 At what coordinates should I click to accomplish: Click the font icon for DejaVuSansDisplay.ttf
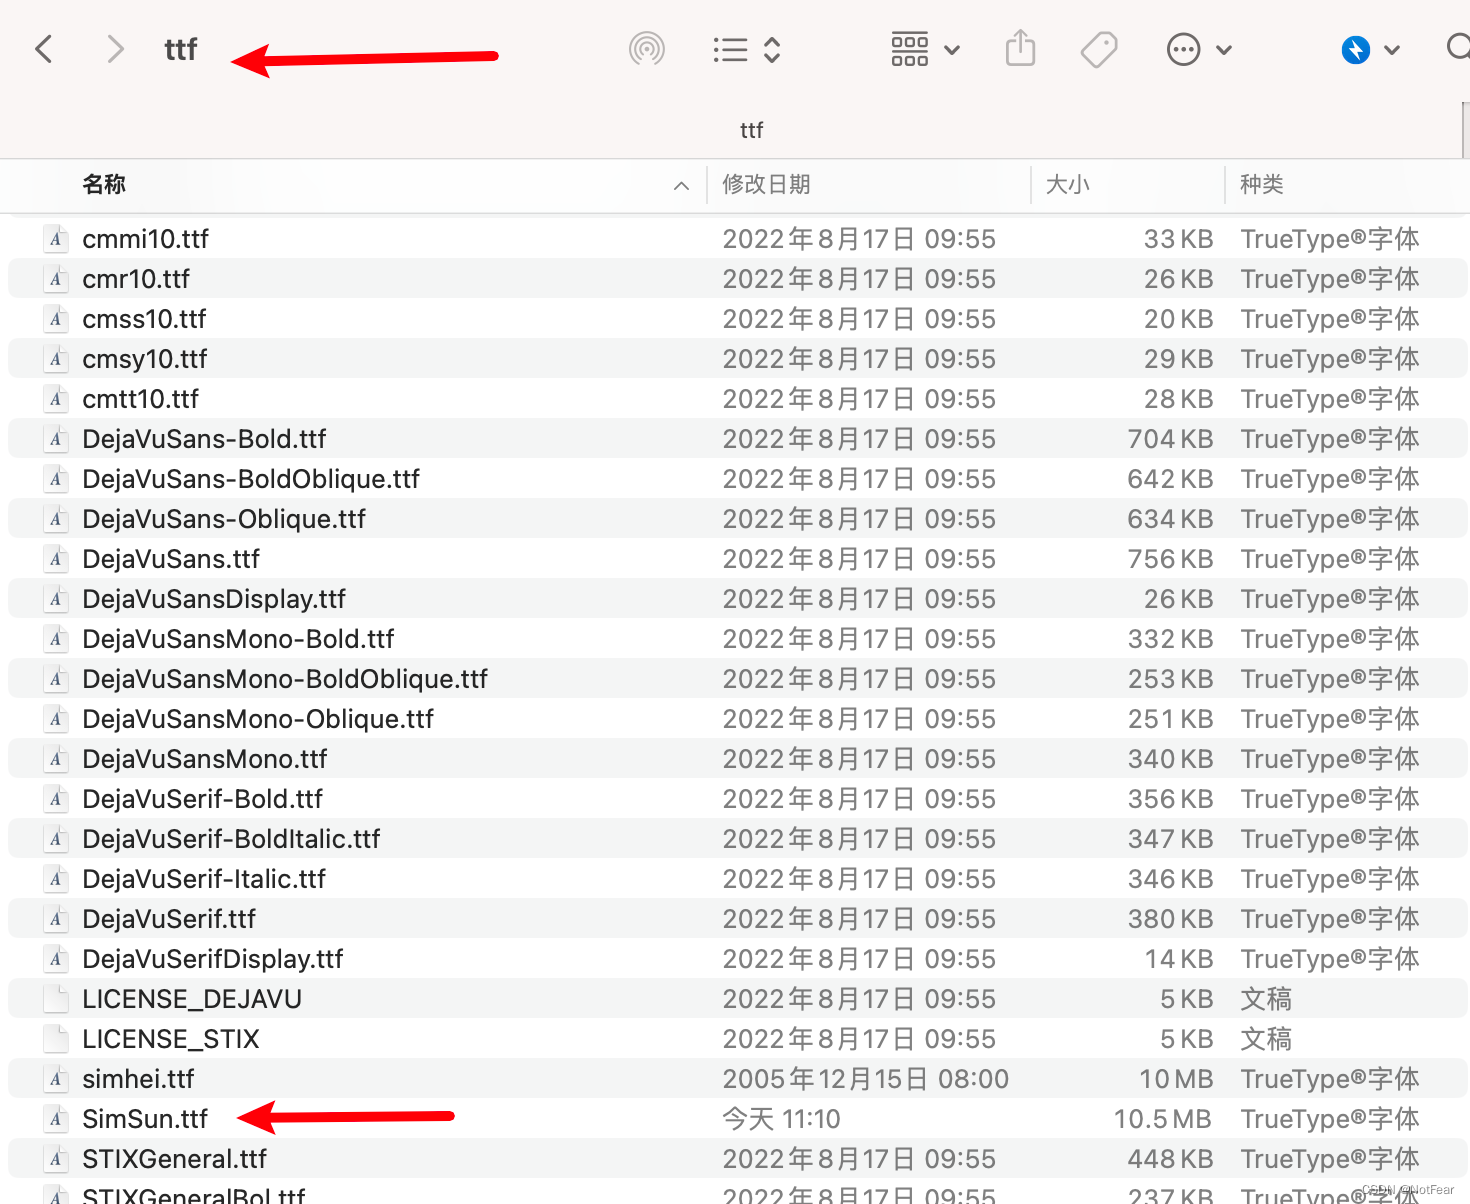(56, 599)
